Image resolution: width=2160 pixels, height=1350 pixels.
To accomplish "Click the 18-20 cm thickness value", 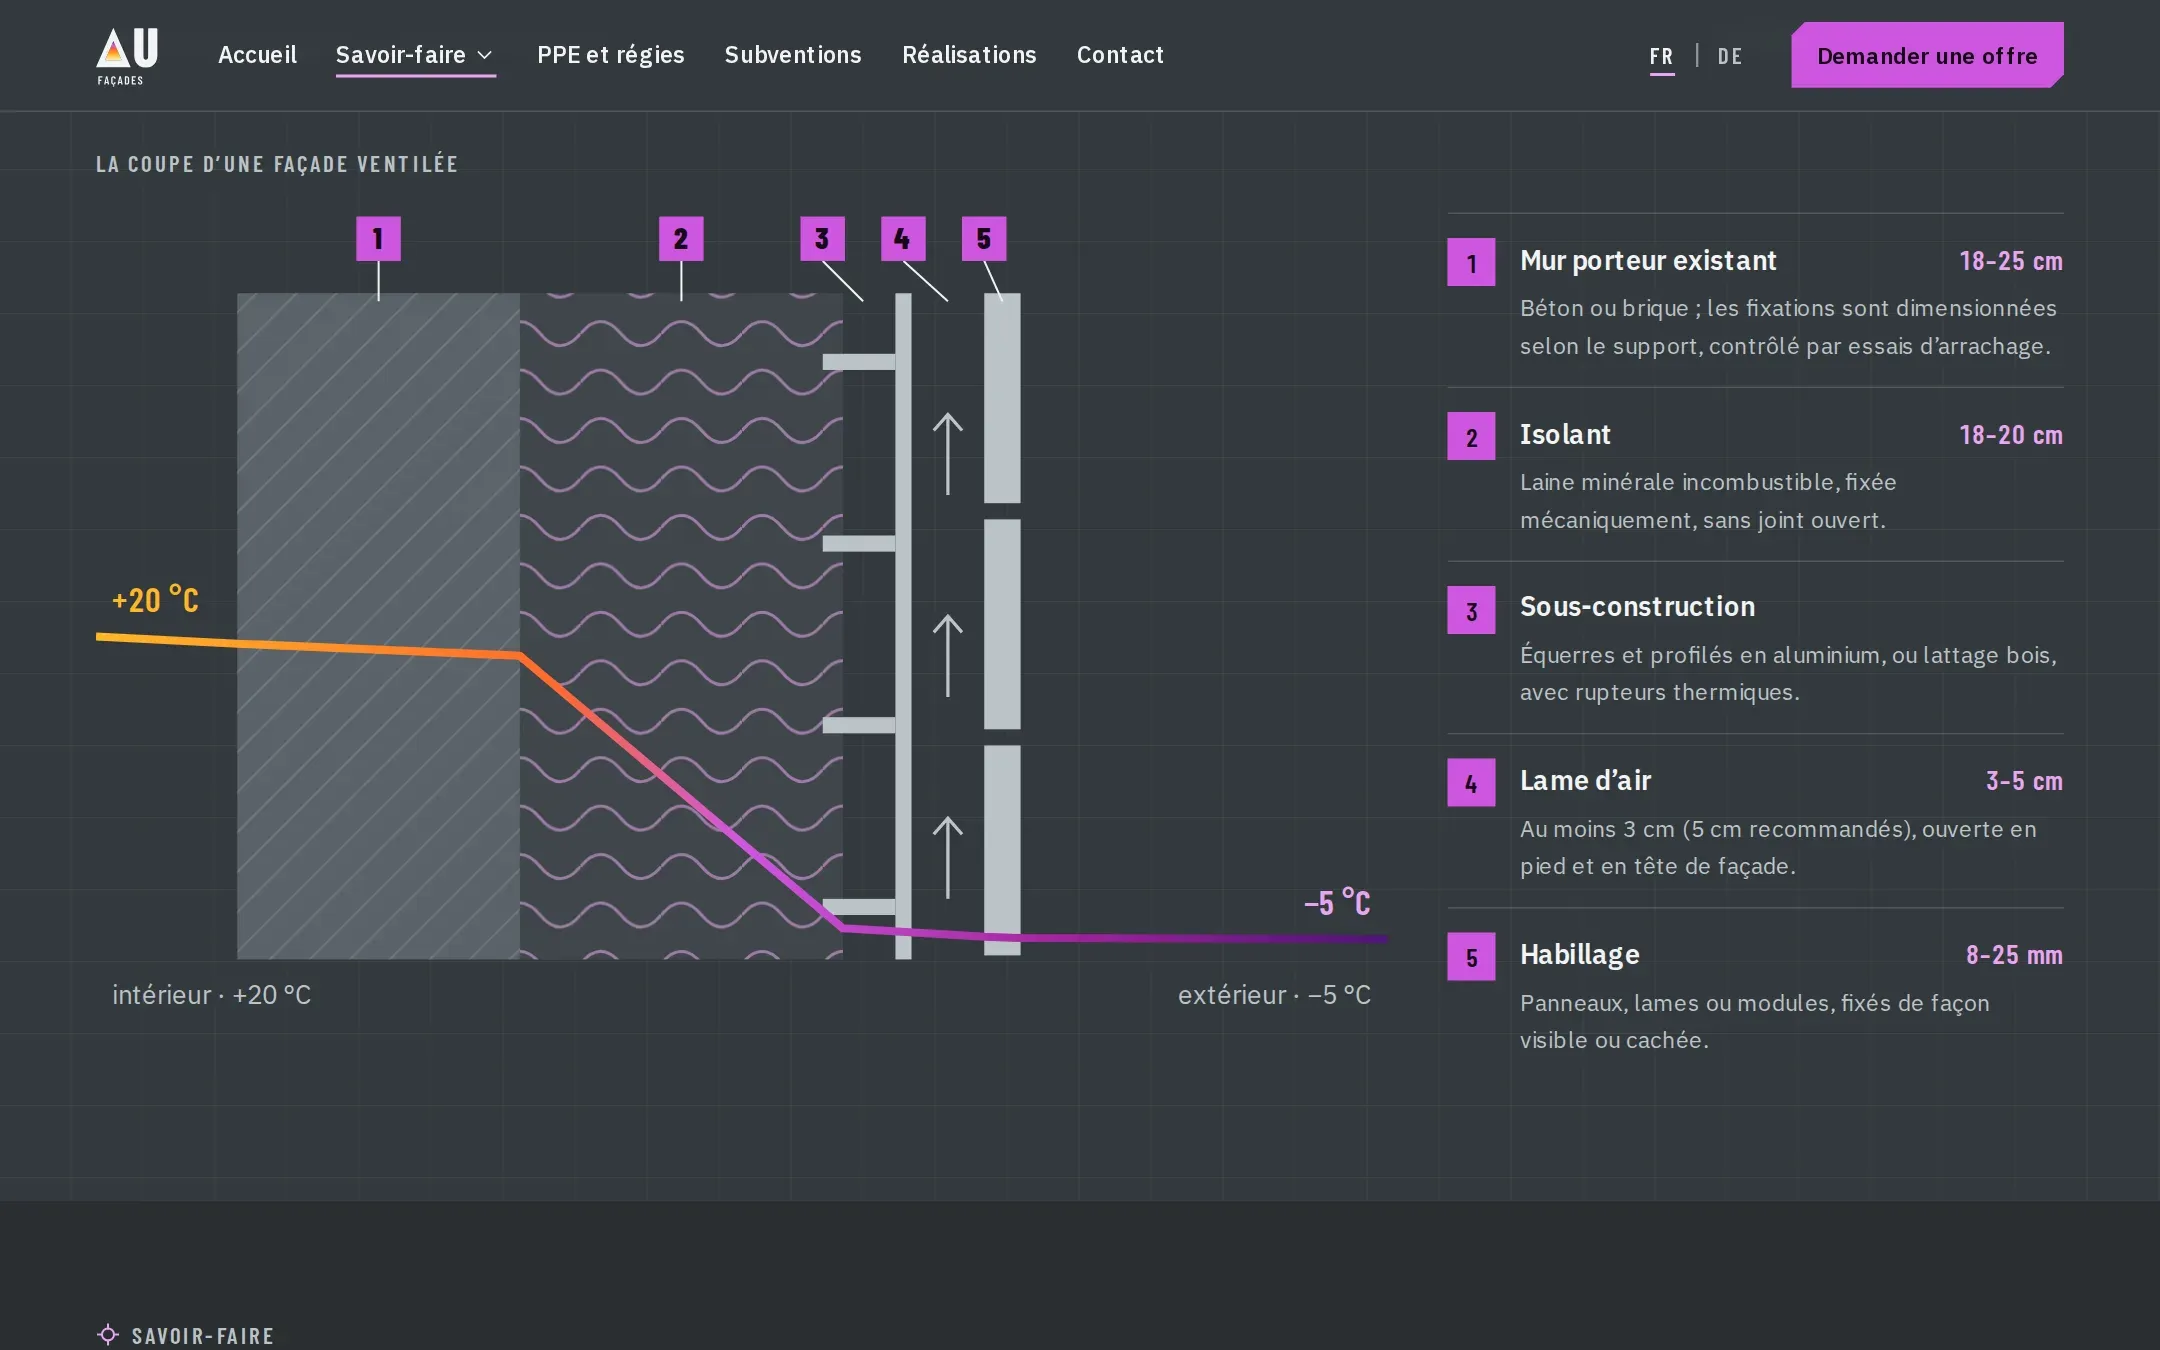I will (x=2011, y=436).
